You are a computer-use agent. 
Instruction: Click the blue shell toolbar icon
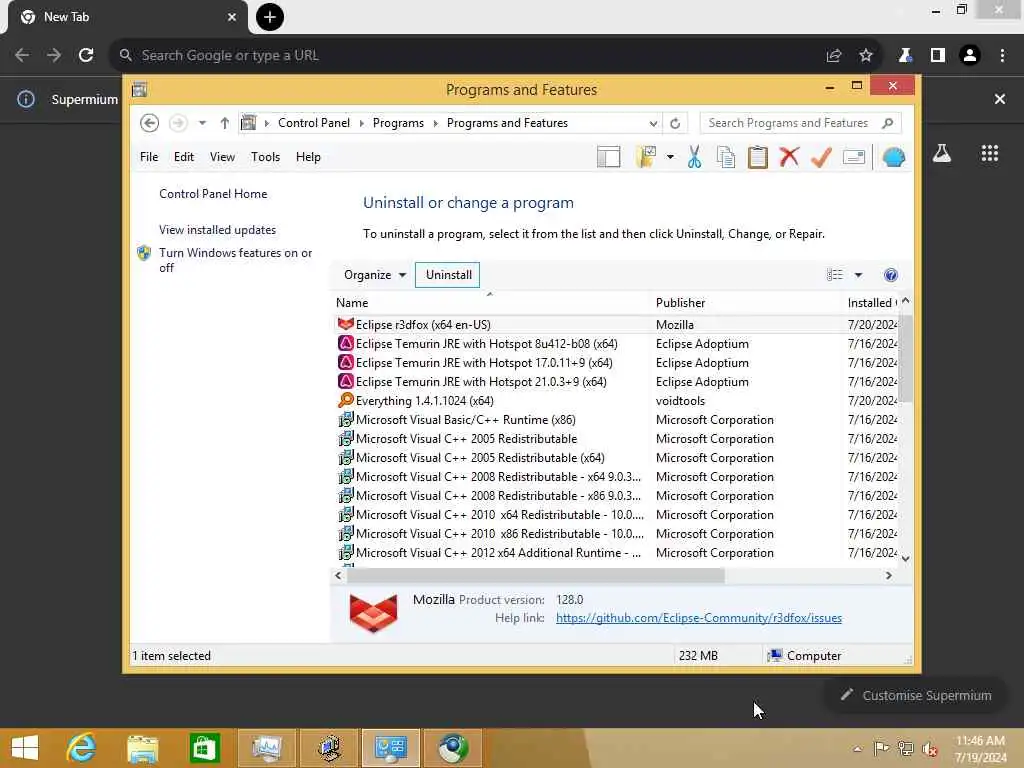coord(893,157)
